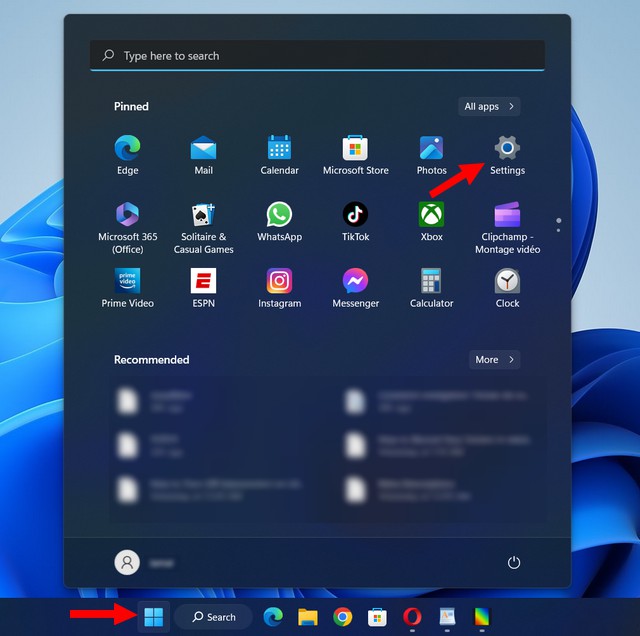Screen dimensions: 640x636
Task: Open the ESPN app
Action: [203, 288]
